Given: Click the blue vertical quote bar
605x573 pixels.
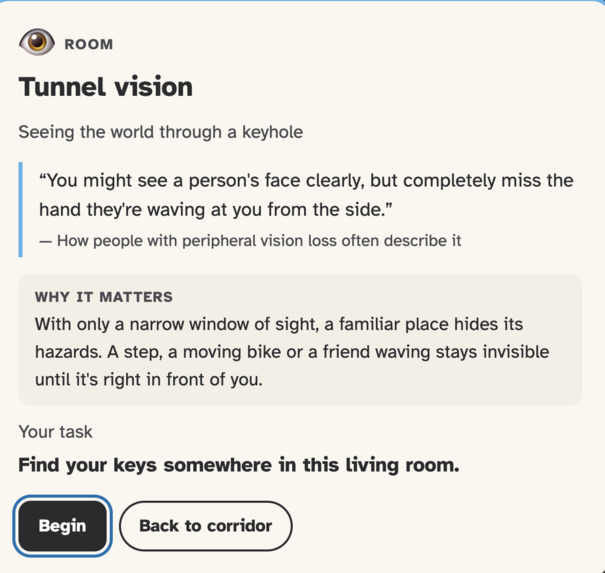Looking at the screenshot, I should pos(20,210).
